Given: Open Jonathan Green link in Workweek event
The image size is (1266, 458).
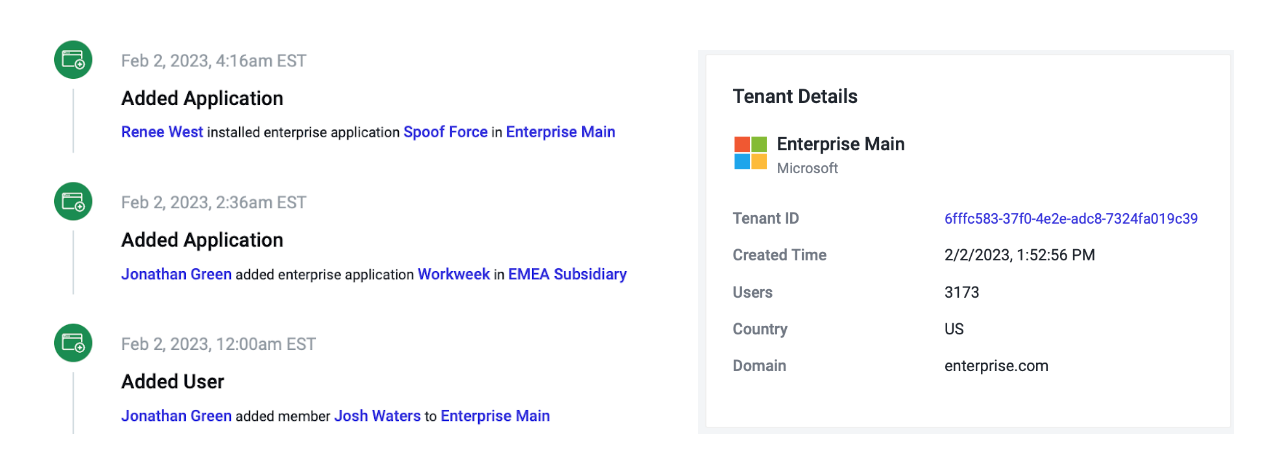Looking at the screenshot, I should click(x=176, y=274).
